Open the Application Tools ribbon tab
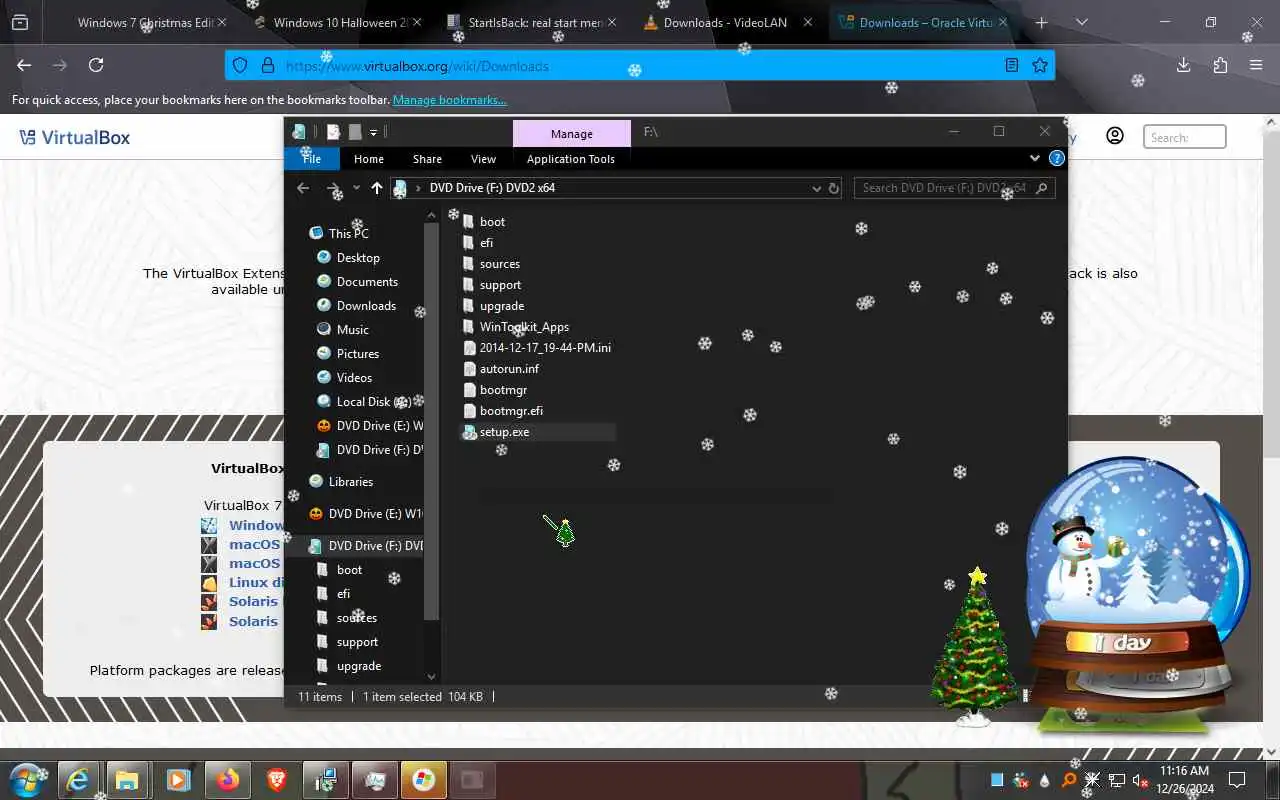This screenshot has height=800, width=1280. point(570,159)
